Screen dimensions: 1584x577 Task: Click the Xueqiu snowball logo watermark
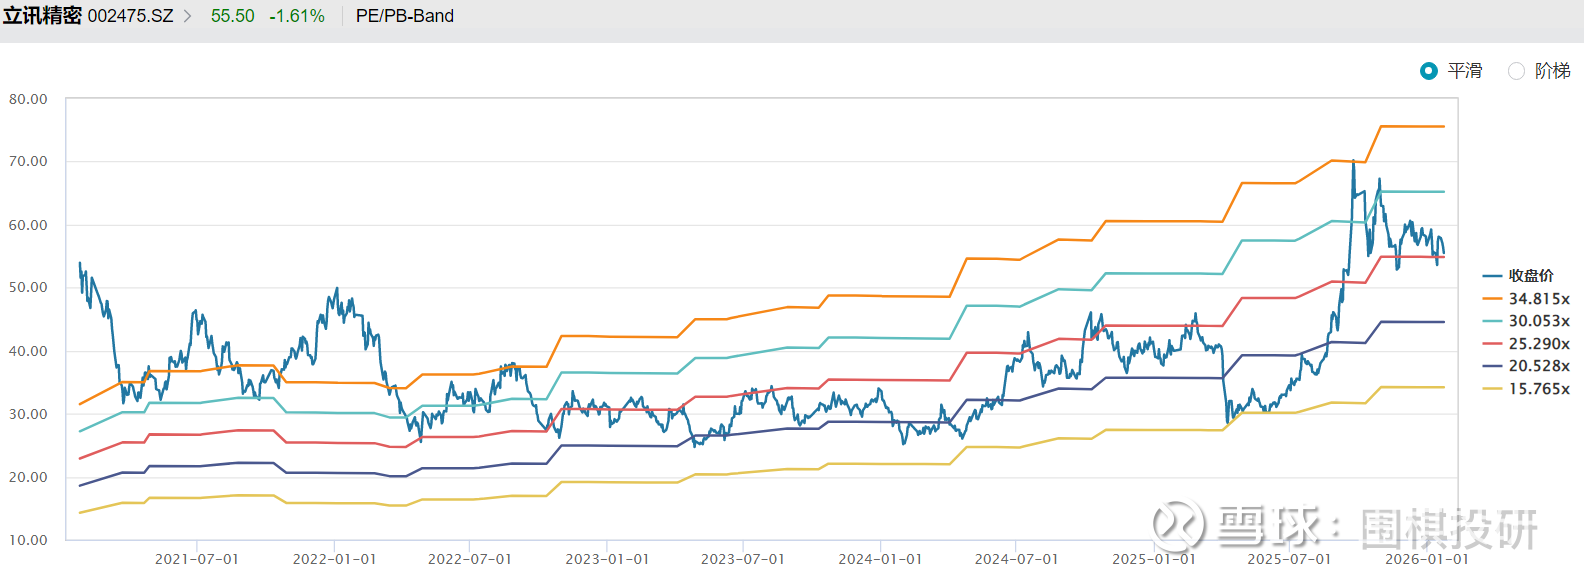click(x=1178, y=525)
